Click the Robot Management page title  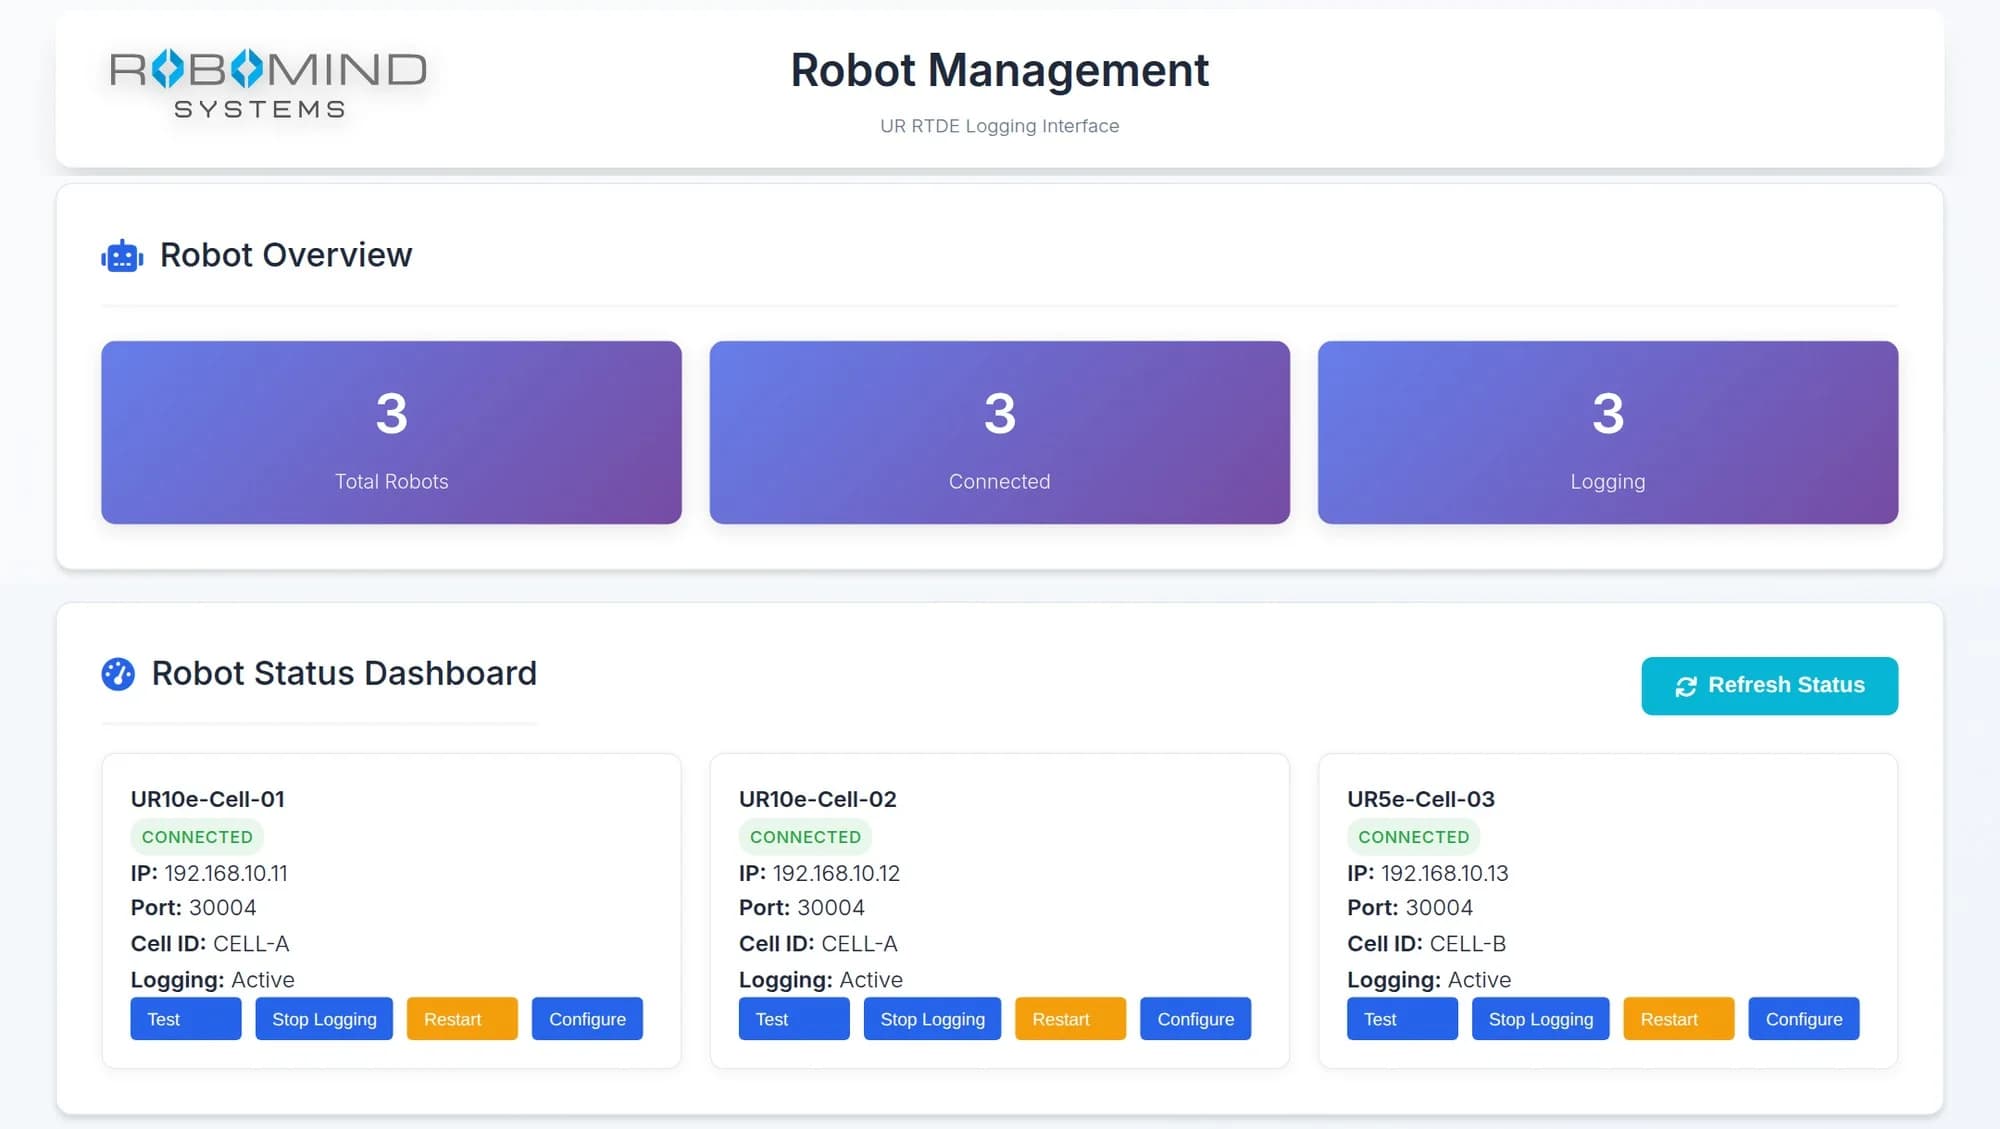point(999,70)
